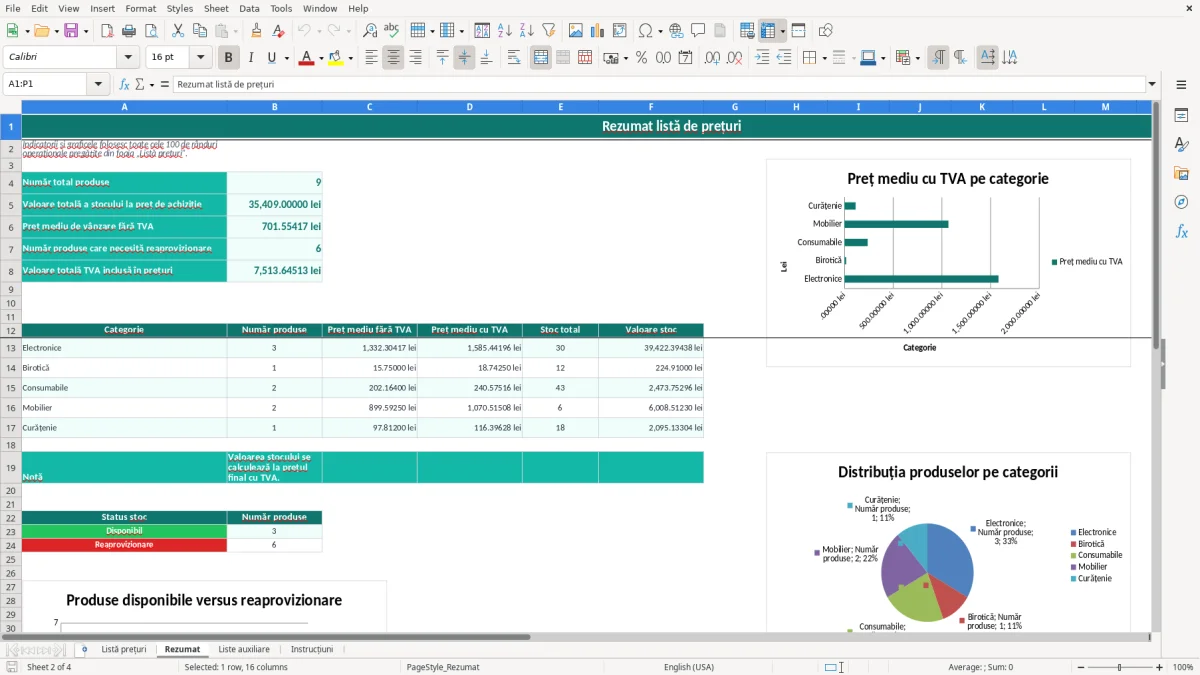Insert Hyperlink globe icon
The image size is (1200, 675).
tap(676, 31)
